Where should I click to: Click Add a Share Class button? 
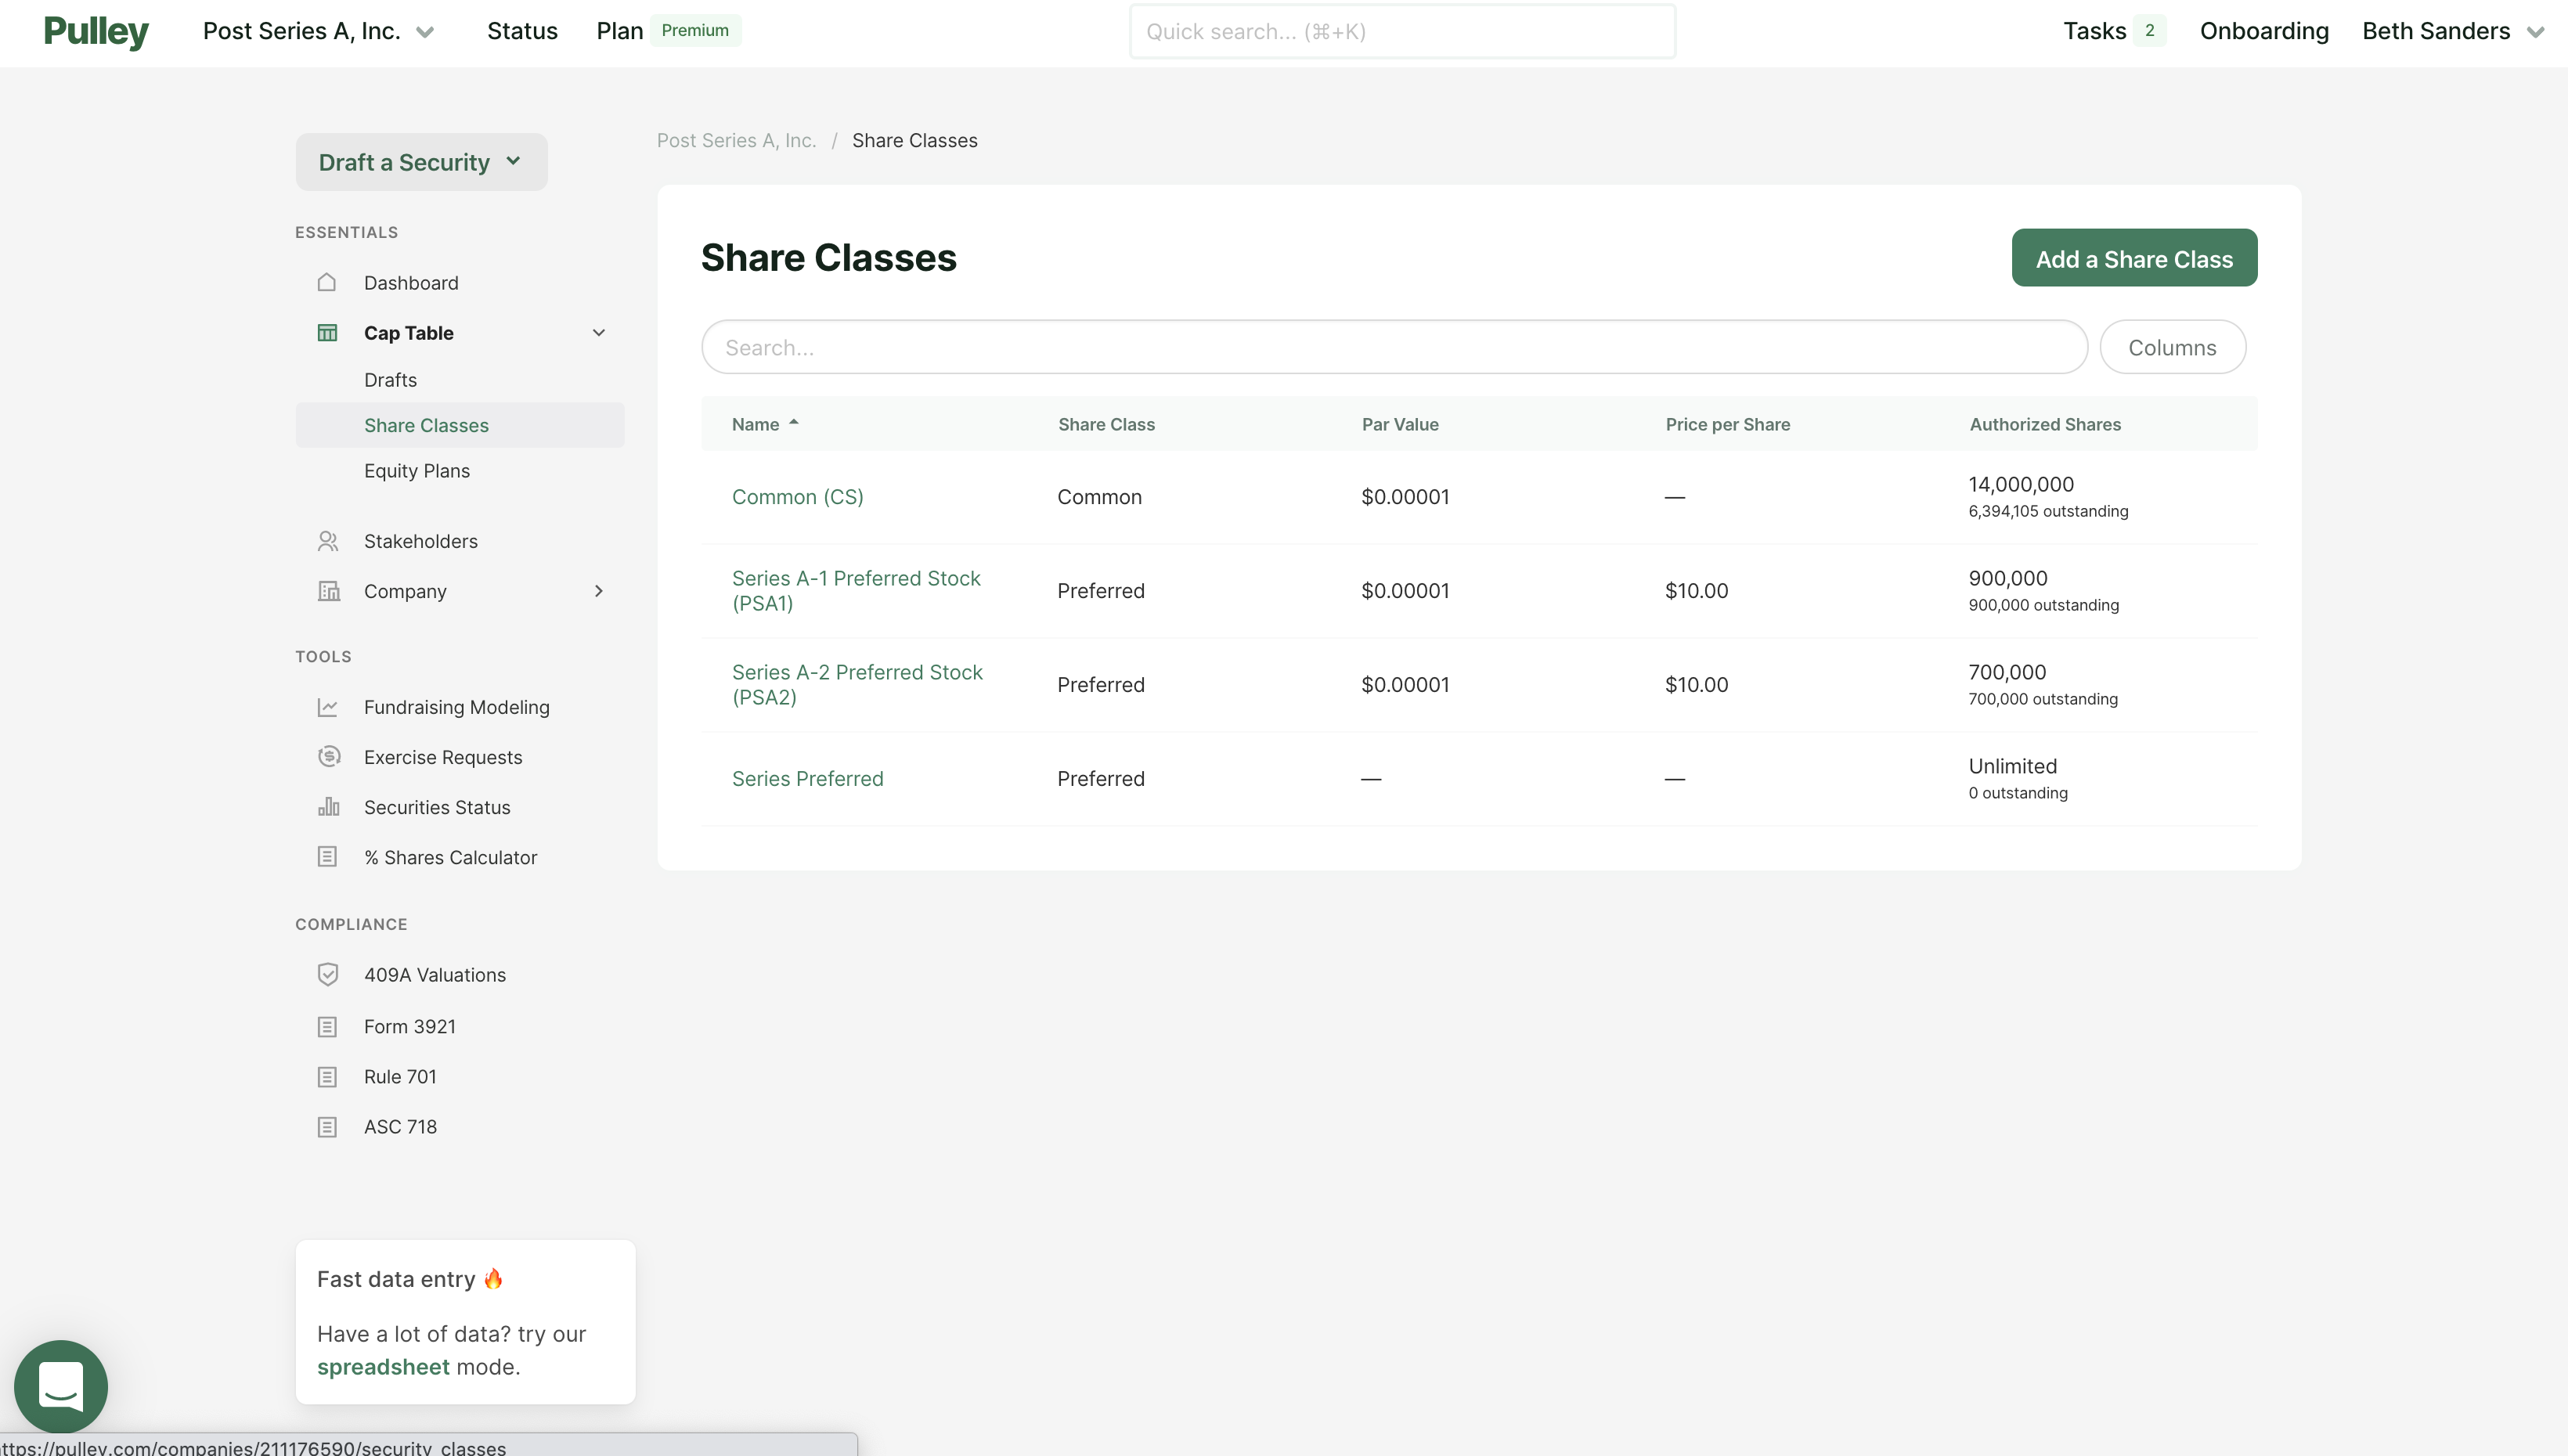[x=2133, y=257]
